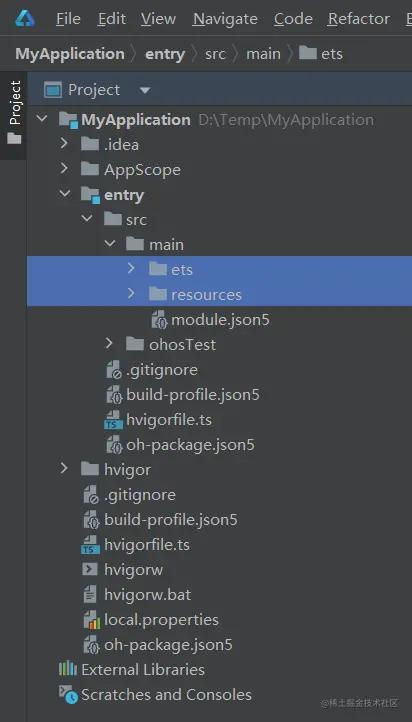This screenshot has width=412, height=722.
Task: Click the ets breadcrumb in navigation bar
Action: pos(321,54)
